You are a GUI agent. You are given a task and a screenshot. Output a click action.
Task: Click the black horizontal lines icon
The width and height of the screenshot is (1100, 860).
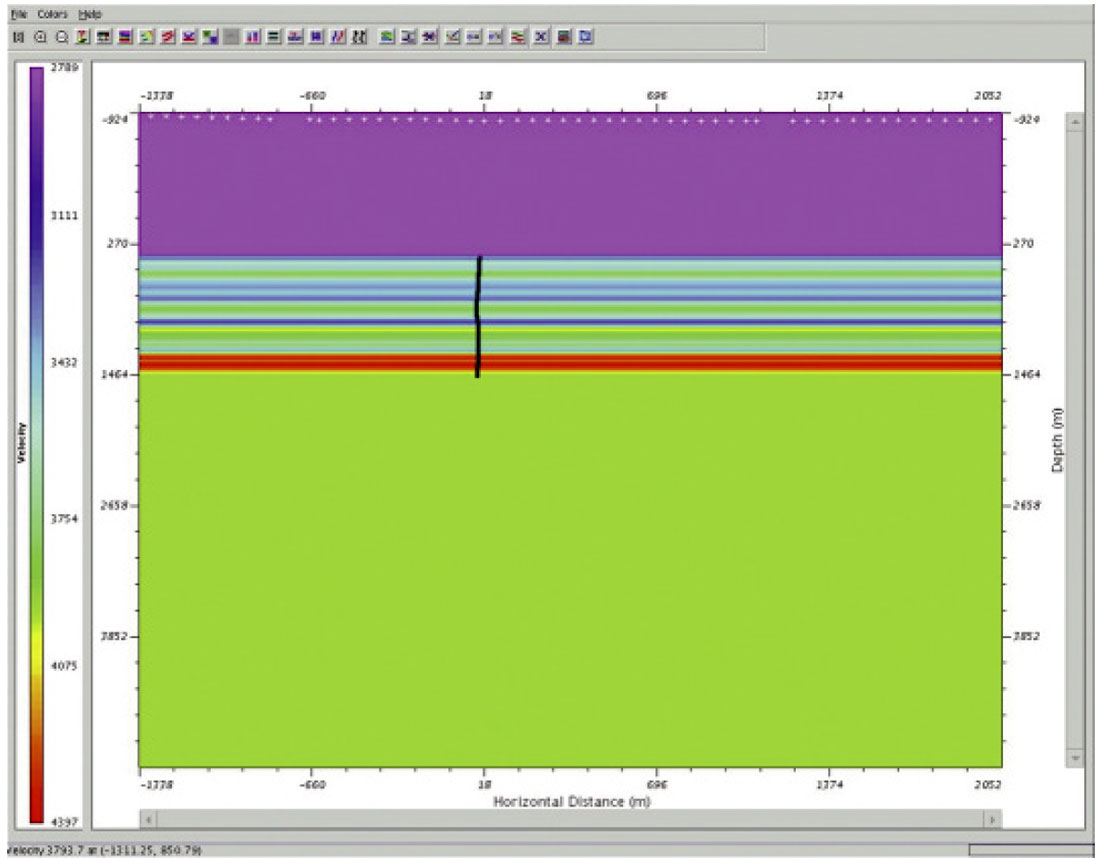click(274, 36)
